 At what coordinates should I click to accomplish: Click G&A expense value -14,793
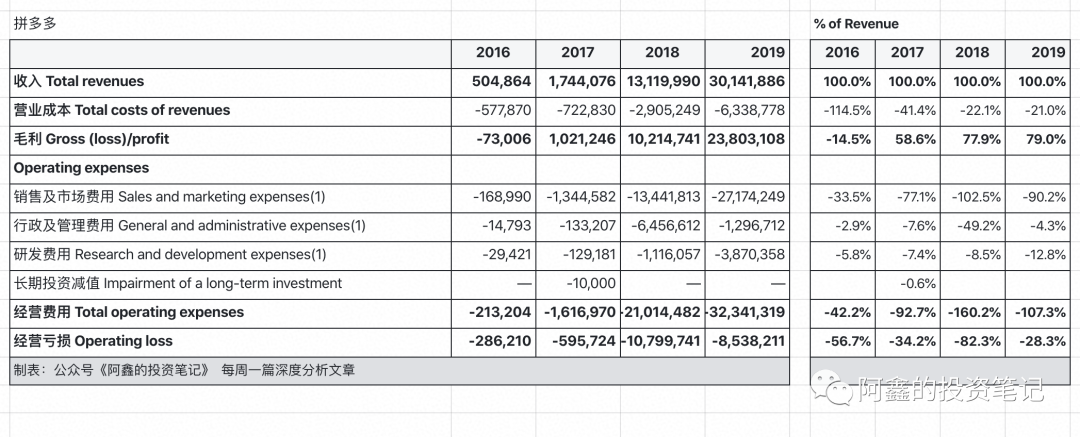tap(506, 226)
